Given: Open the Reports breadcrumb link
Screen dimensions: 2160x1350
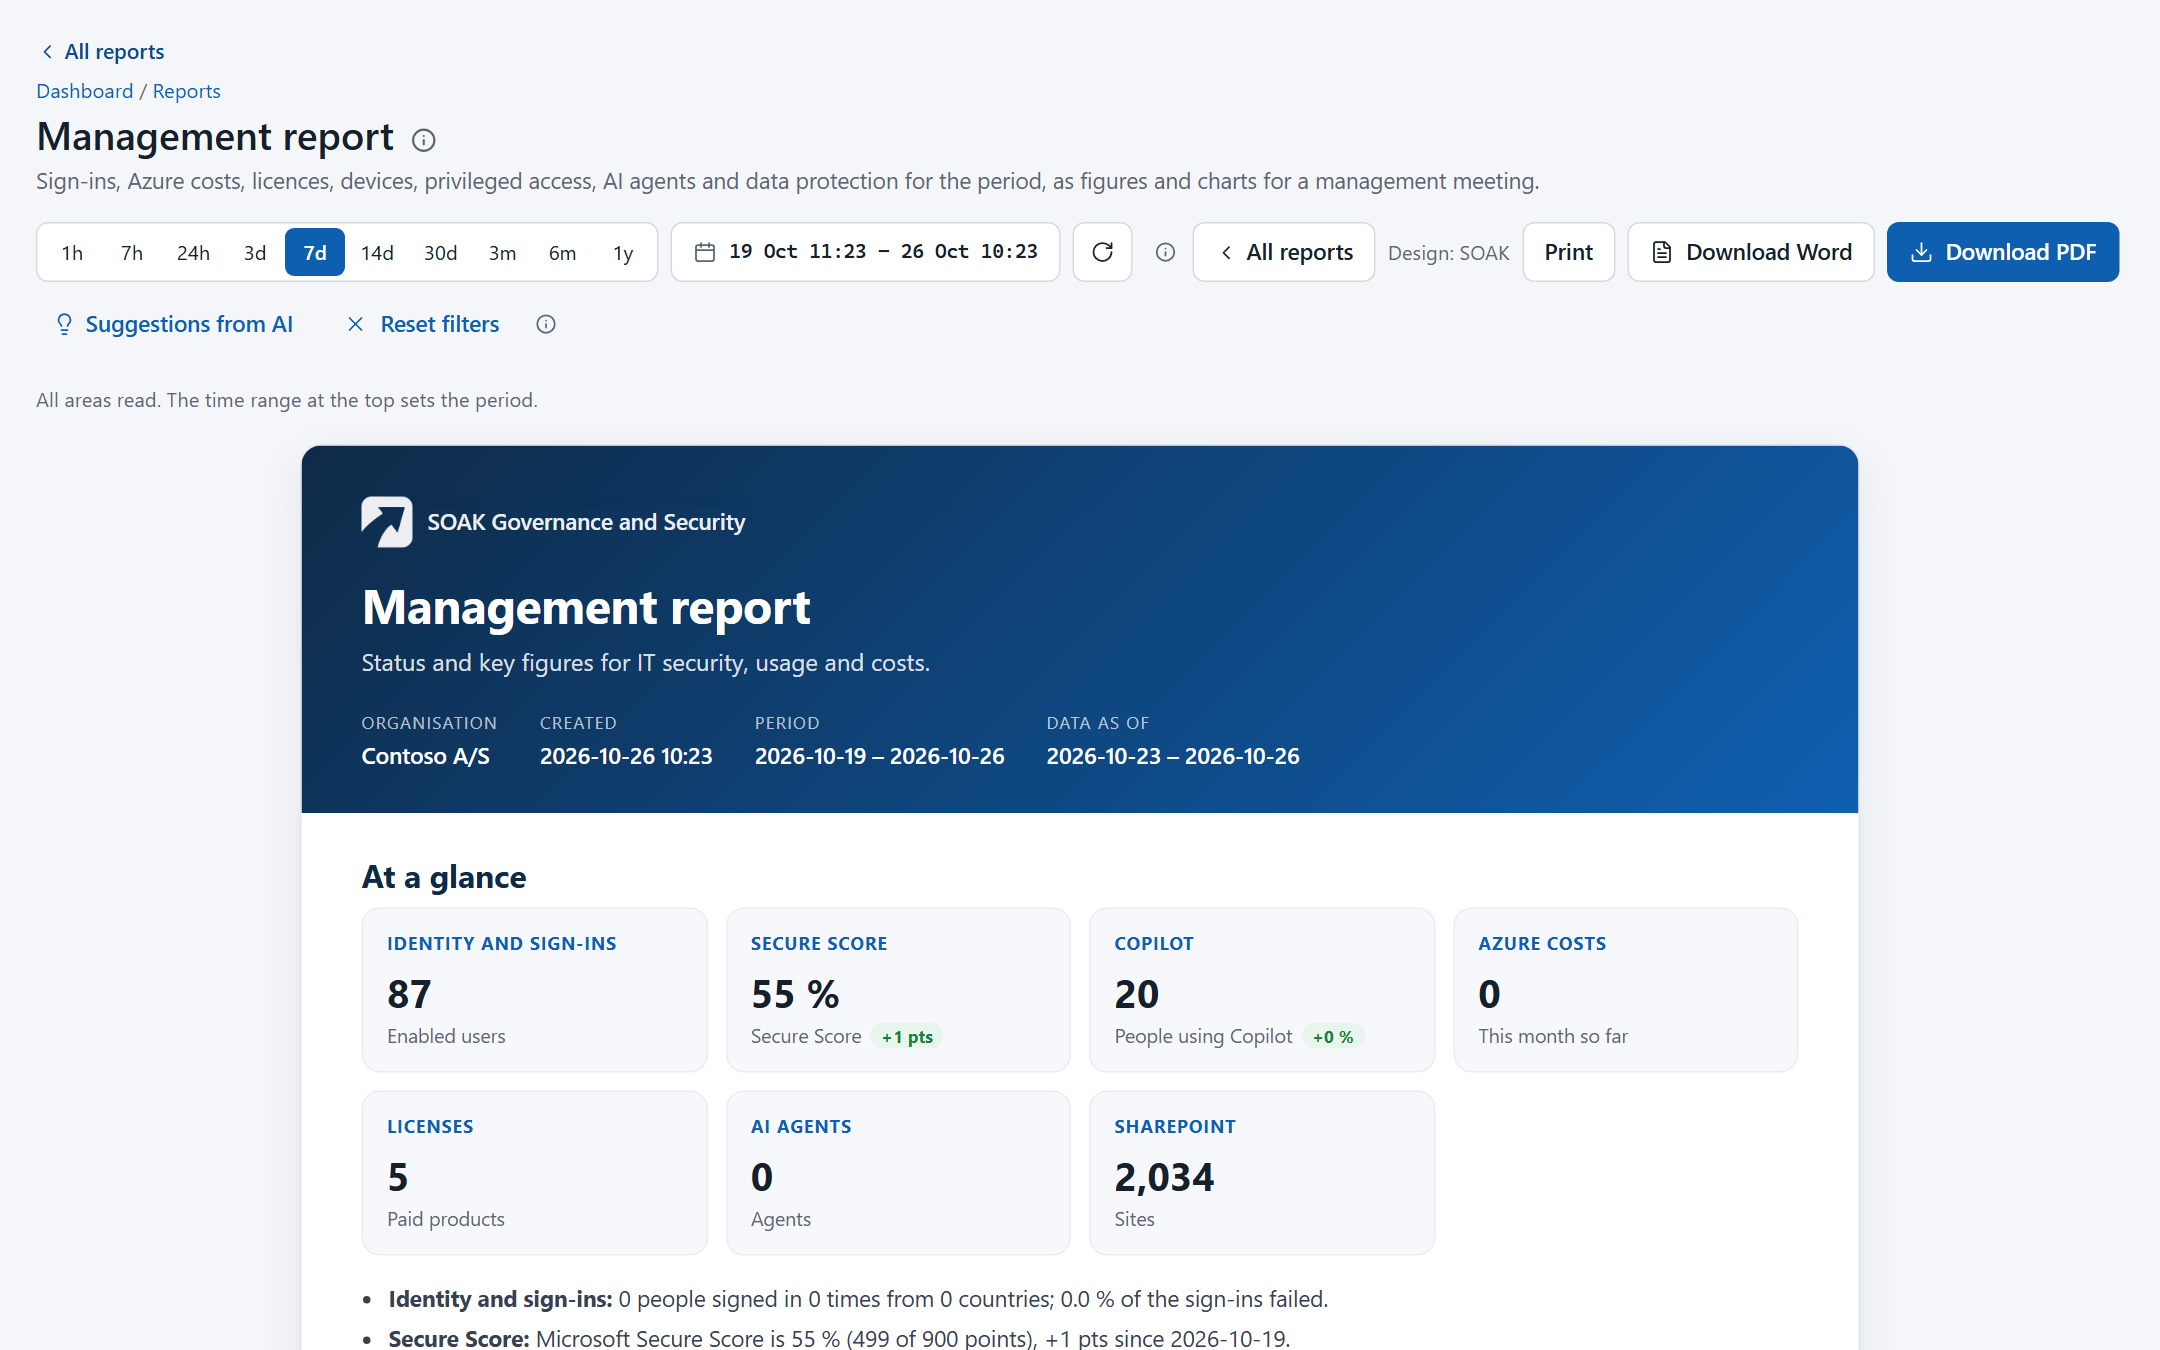Looking at the screenshot, I should coord(186,91).
